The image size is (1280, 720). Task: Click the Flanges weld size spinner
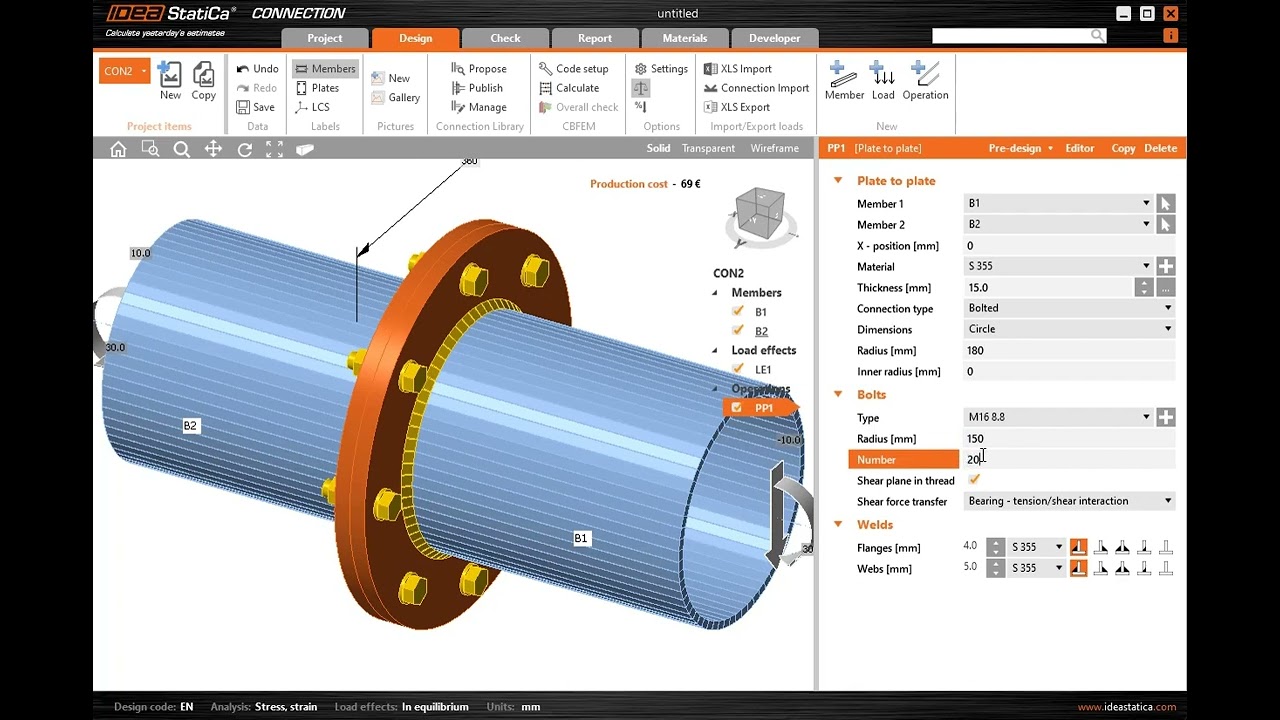coord(995,547)
